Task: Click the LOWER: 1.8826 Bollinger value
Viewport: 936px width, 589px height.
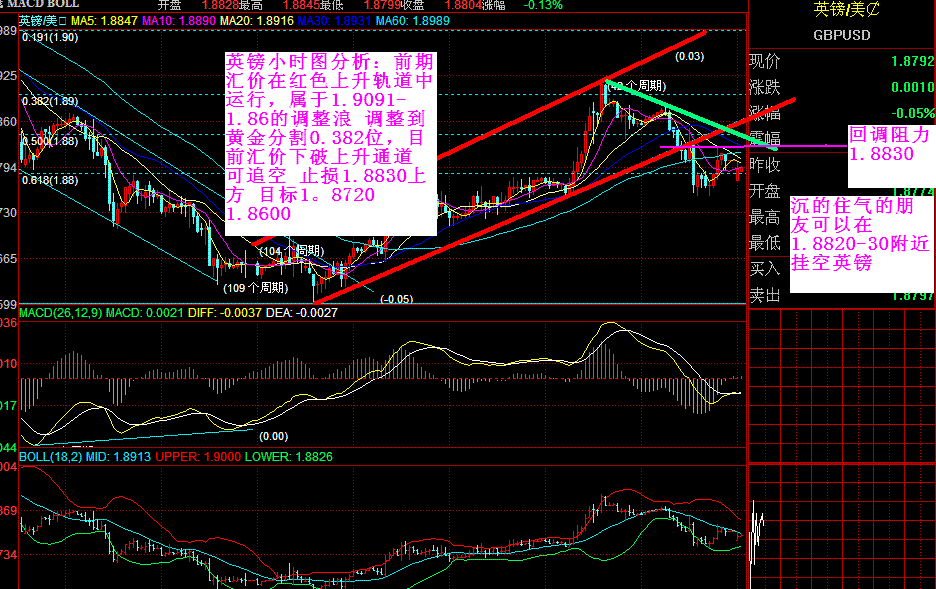Action: point(288,457)
